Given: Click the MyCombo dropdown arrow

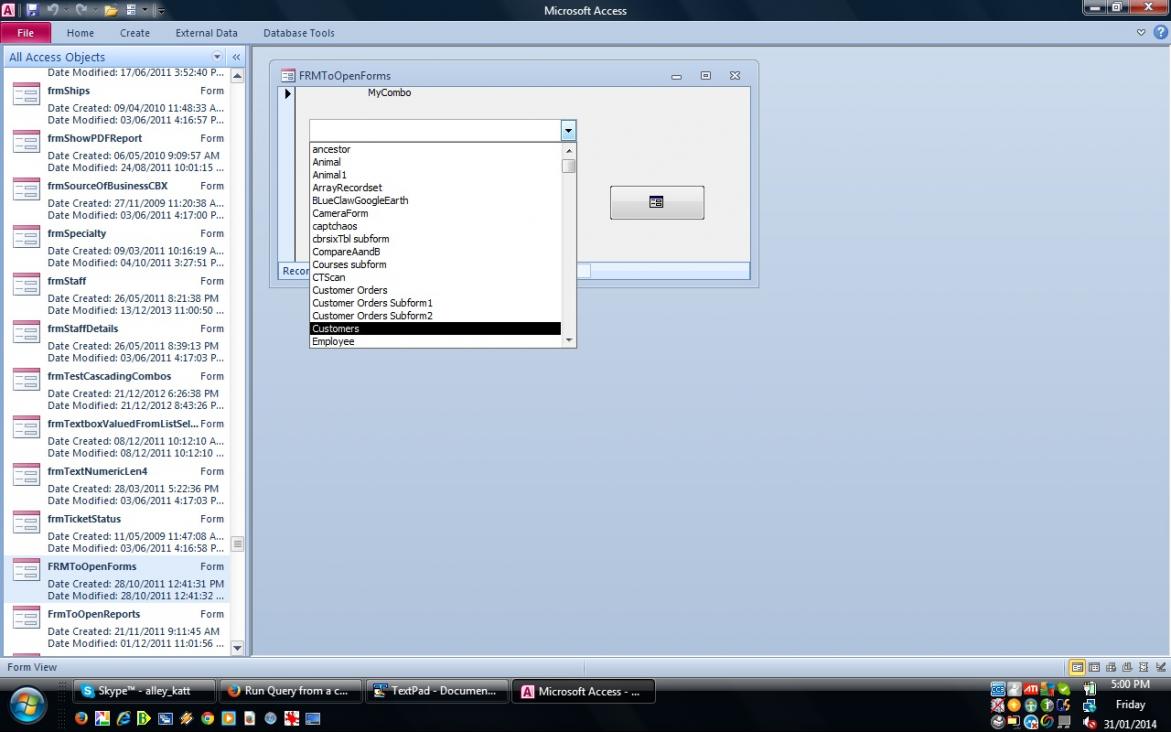Looking at the screenshot, I should click(x=568, y=131).
